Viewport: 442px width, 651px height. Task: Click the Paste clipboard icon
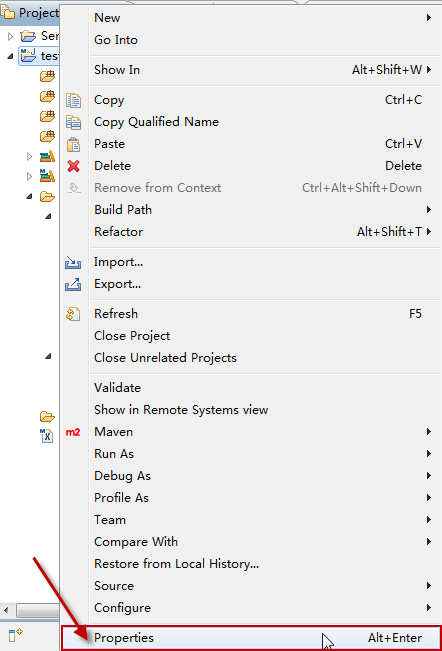[73, 144]
